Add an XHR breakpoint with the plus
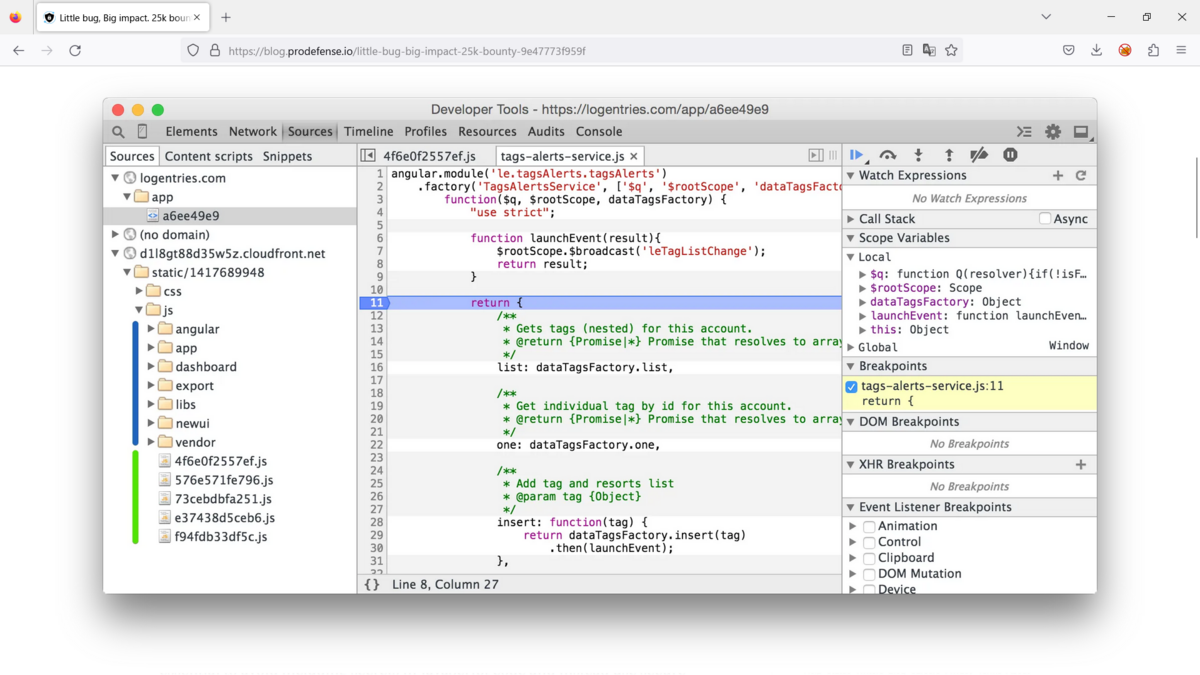Screen dimensions: 1200x675 (x=1081, y=464)
